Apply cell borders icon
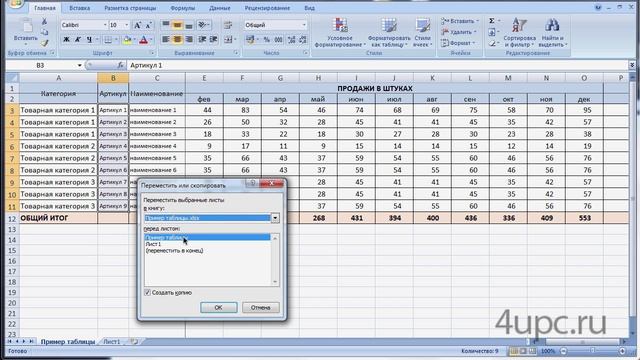The image size is (640, 360). pos(107,40)
